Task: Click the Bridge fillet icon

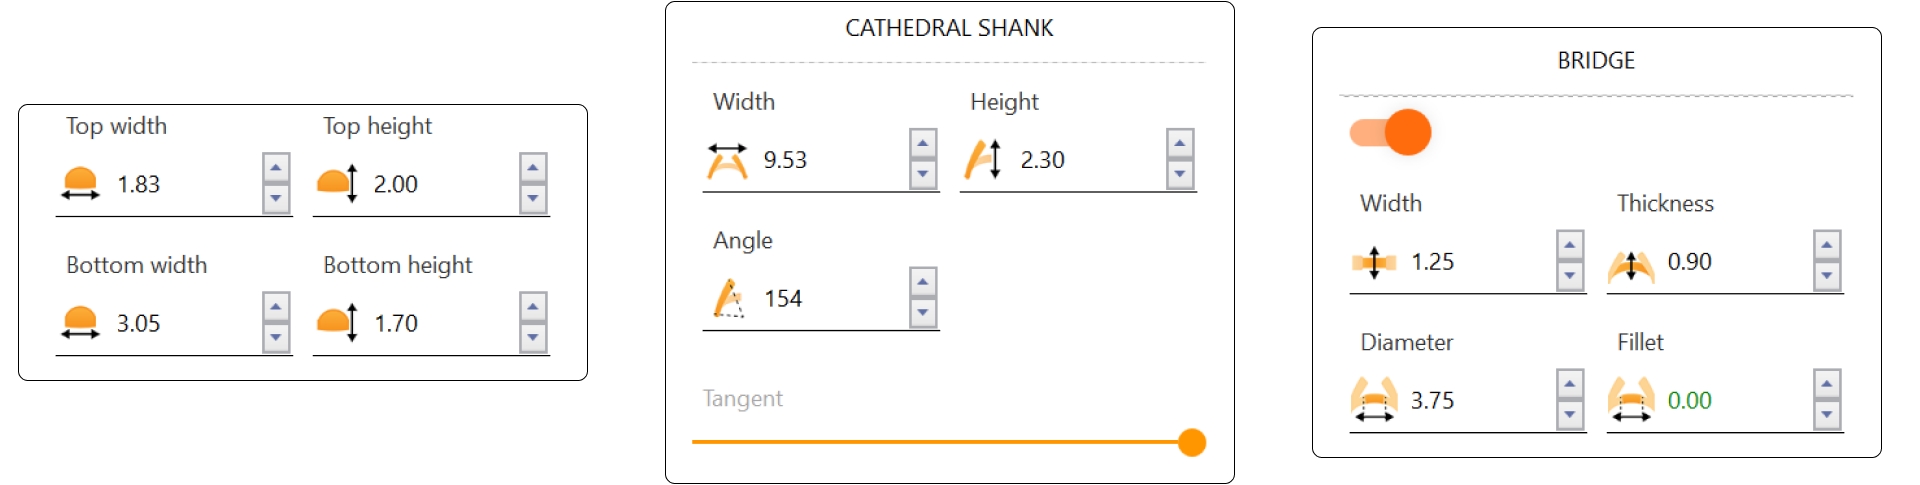Action: [1631, 400]
